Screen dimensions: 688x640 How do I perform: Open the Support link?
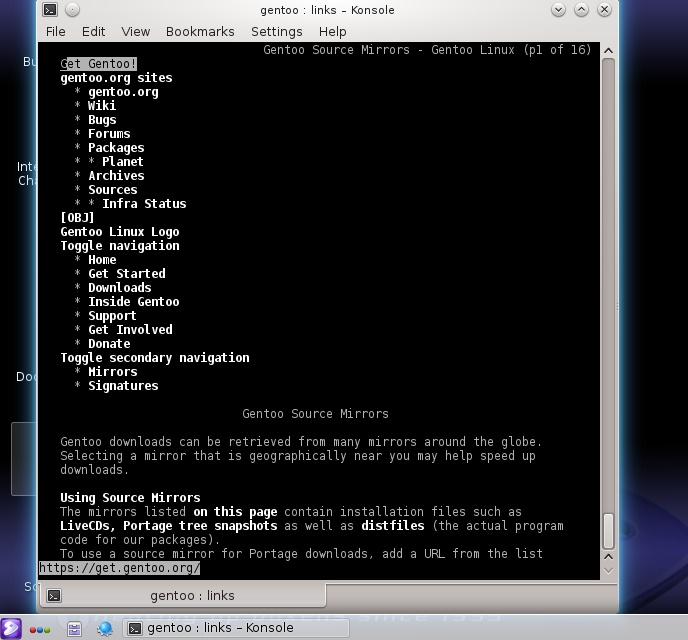(112, 316)
